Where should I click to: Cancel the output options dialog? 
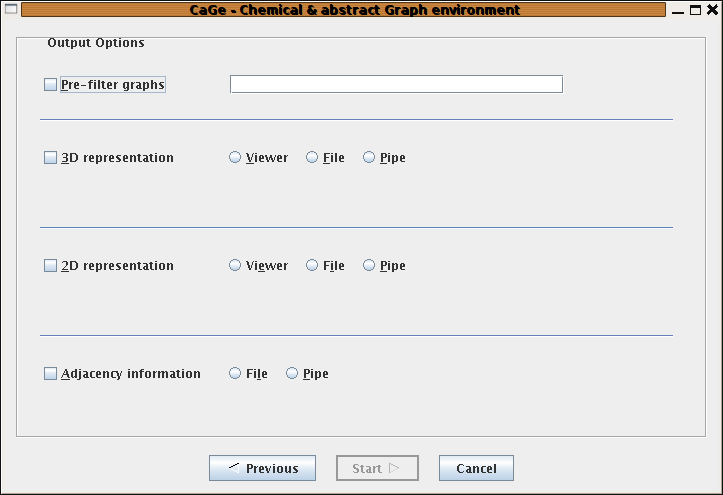476,468
